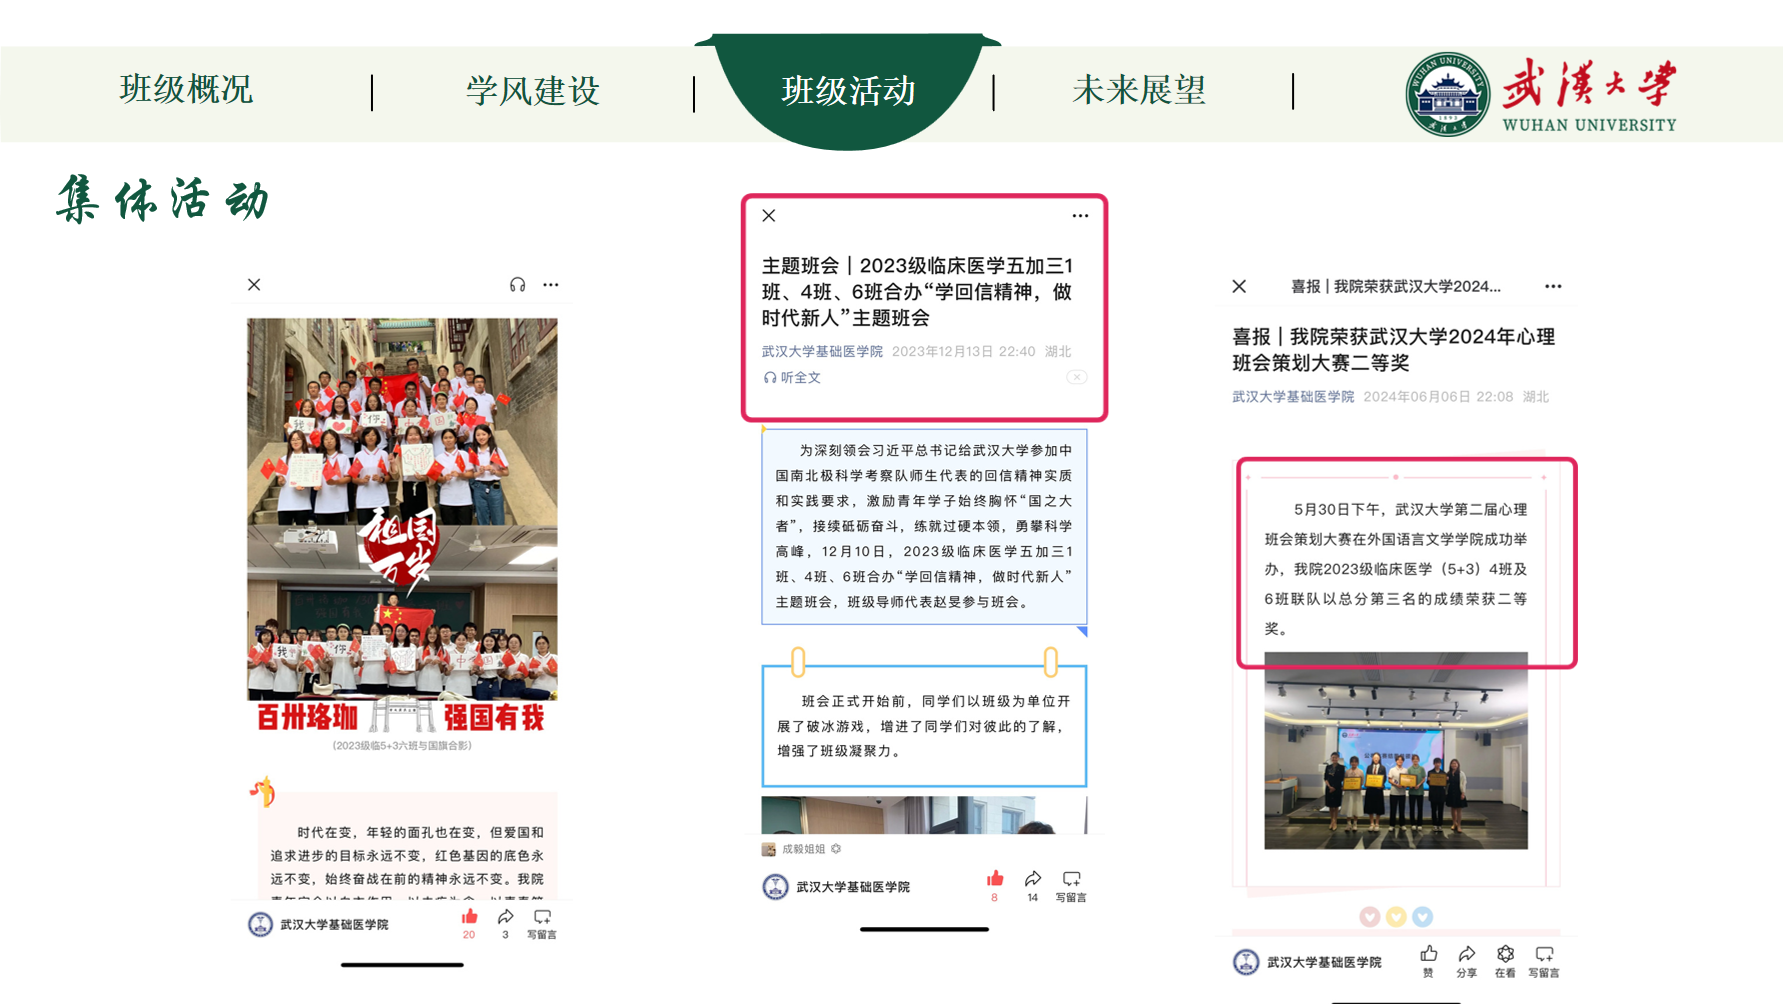The height and width of the screenshot is (1004, 1783).
Task: Click the Wuhan University round emblem logo
Action: pos(1447,94)
